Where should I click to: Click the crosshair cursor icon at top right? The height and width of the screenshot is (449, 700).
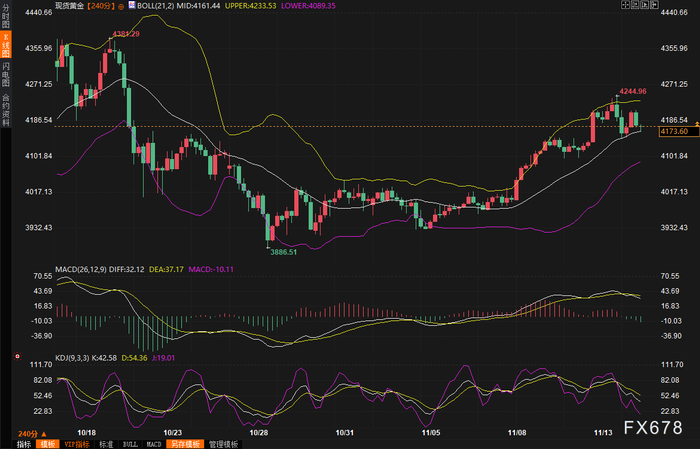pos(625,5)
